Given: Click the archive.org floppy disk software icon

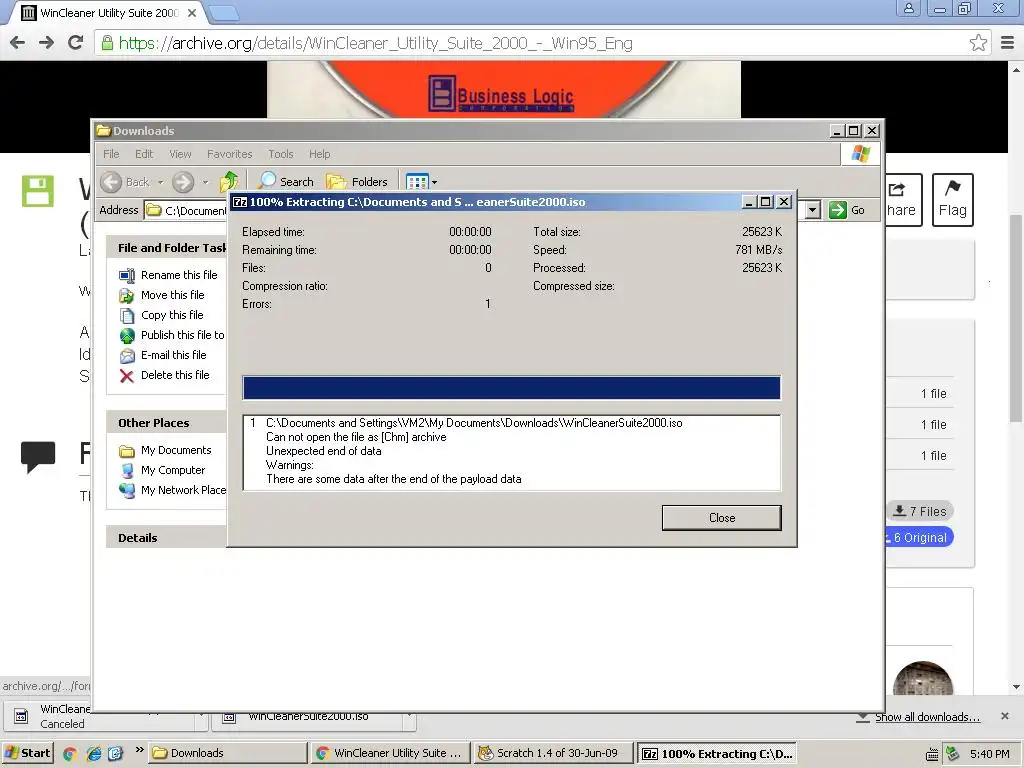Looking at the screenshot, I should [x=37, y=191].
